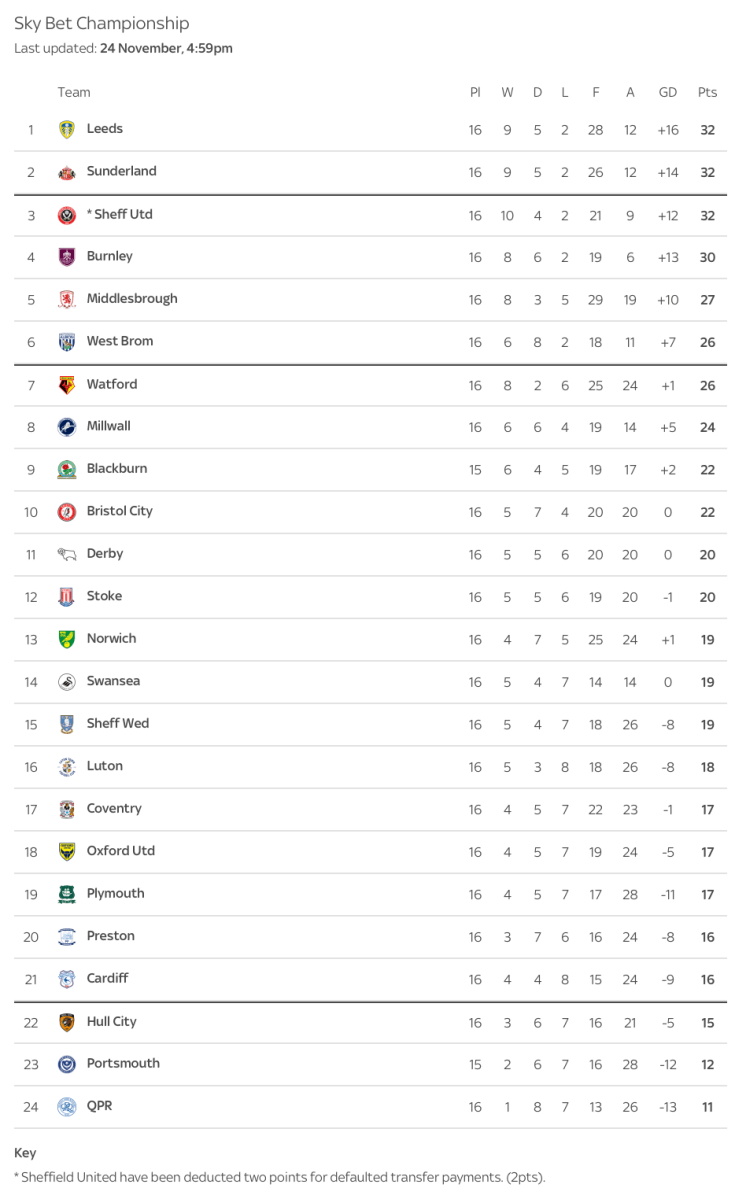Select the Sheff Utd team name
This screenshot has height=1199, width=735.
[123, 214]
